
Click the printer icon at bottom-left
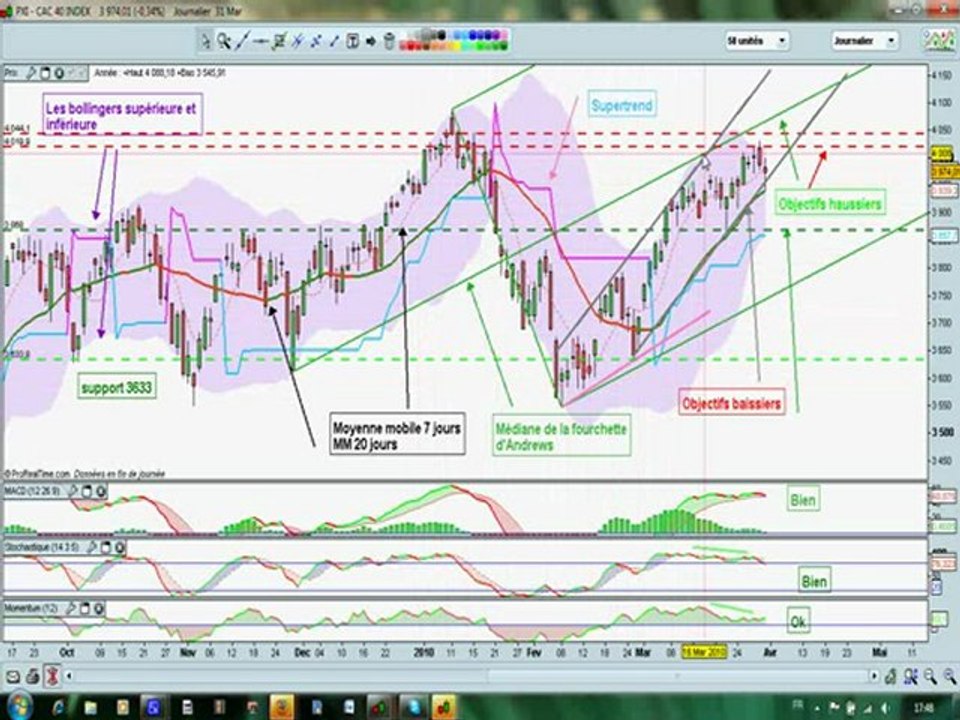pyautogui.click(x=32, y=677)
